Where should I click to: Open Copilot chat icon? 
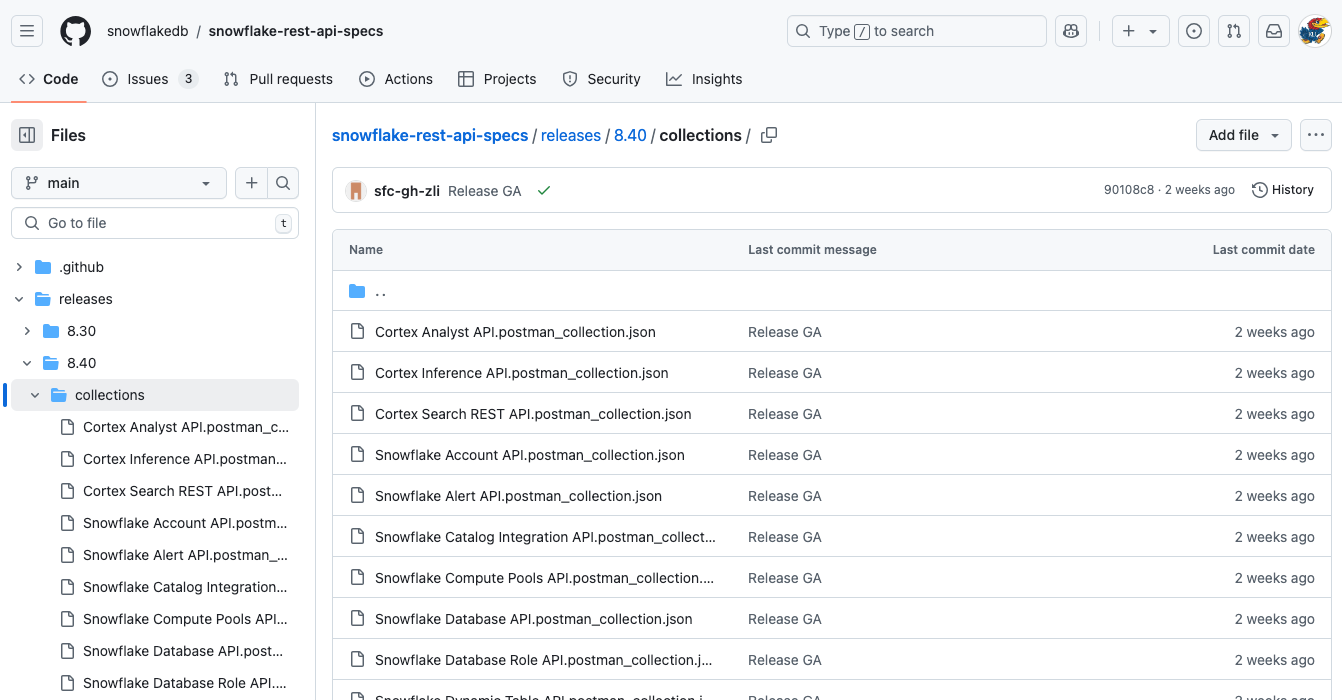[1071, 31]
